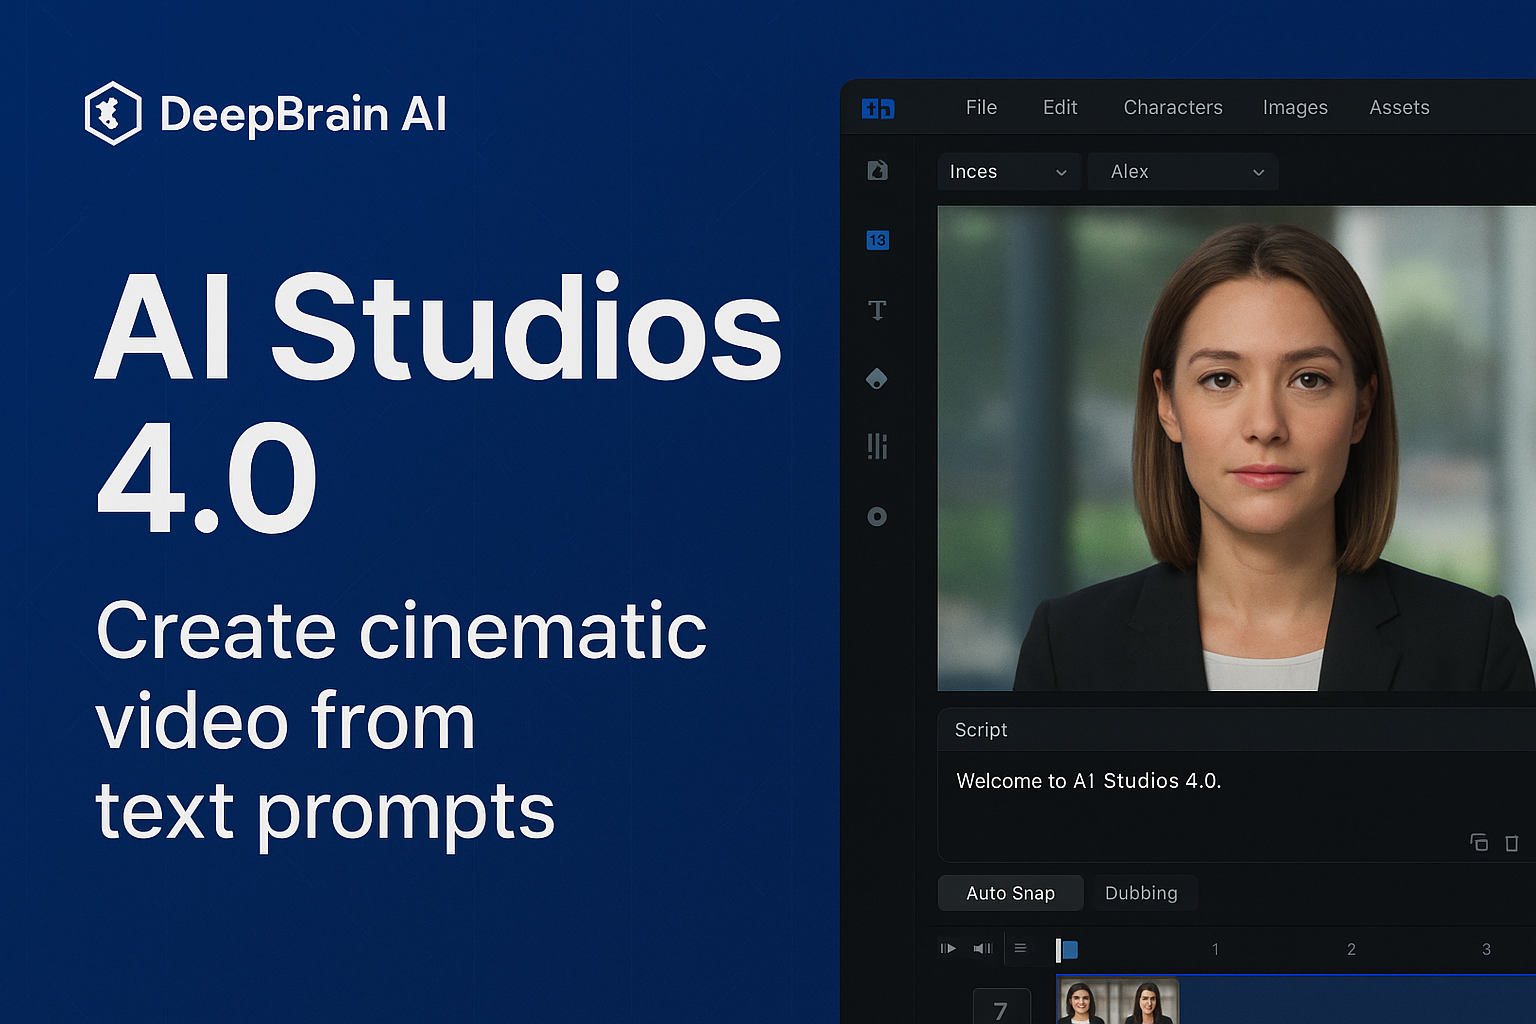Click the track number 7 box
The image size is (1536, 1024).
coord(1001,1007)
